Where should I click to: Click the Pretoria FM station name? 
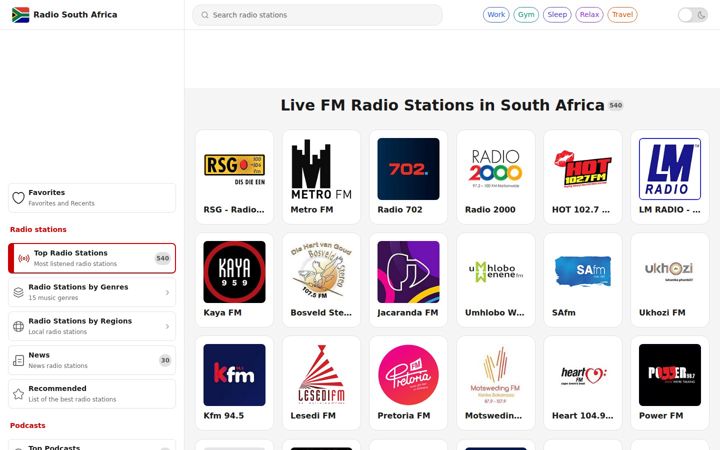pyautogui.click(x=404, y=415)
